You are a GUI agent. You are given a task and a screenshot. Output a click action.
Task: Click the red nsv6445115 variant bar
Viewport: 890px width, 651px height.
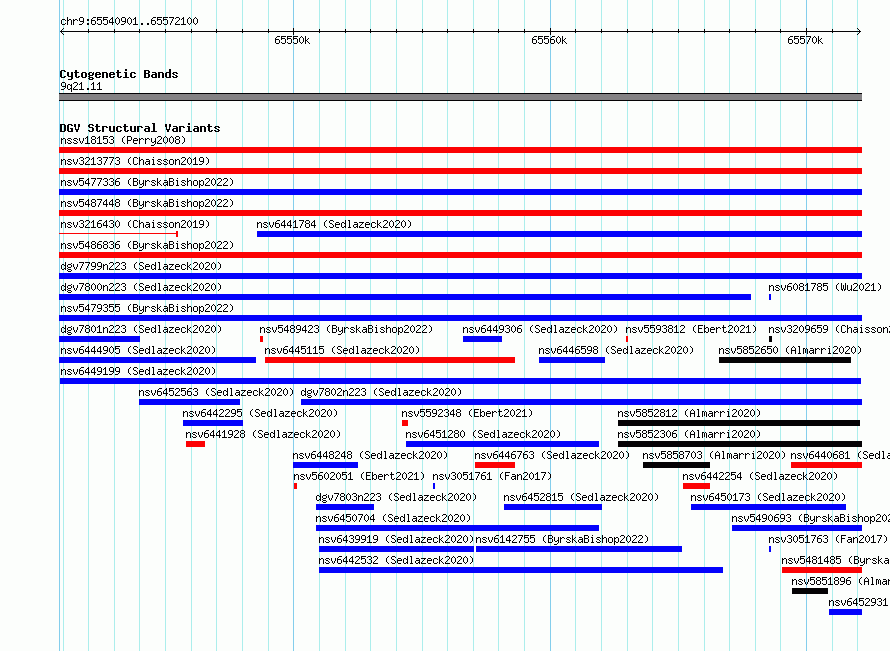390,360
